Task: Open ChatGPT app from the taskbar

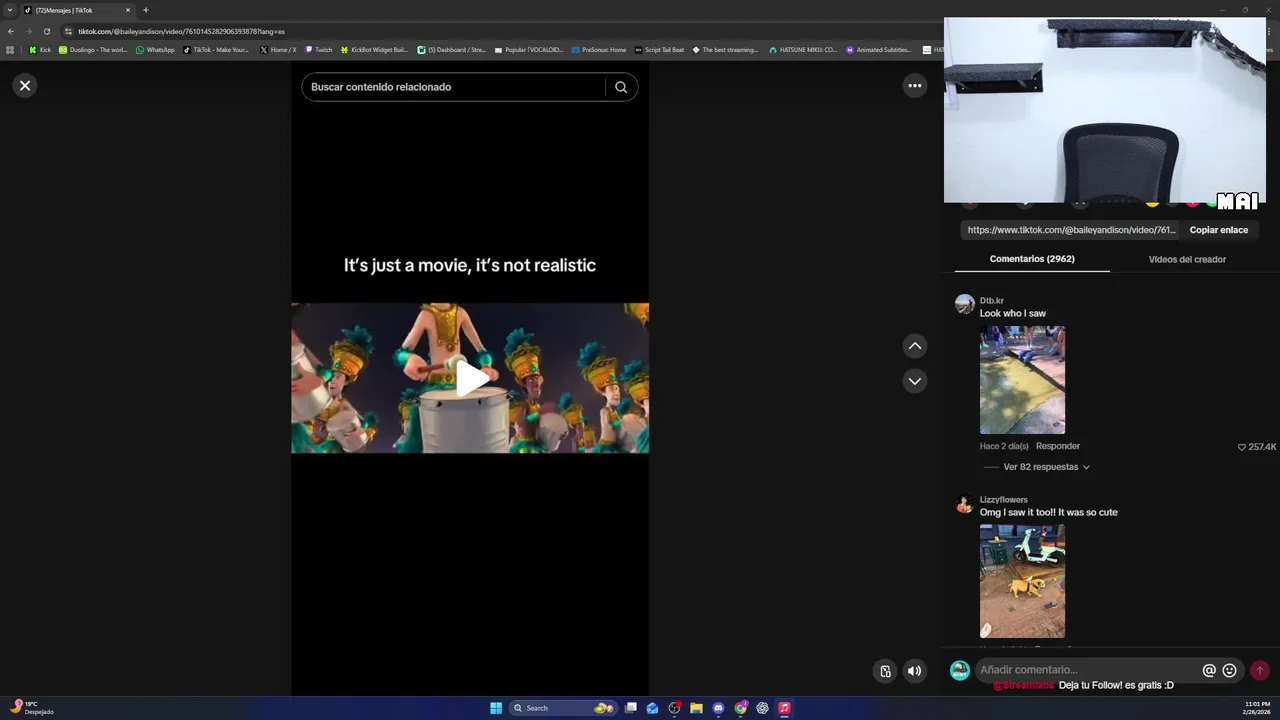Action: (762, 708)
